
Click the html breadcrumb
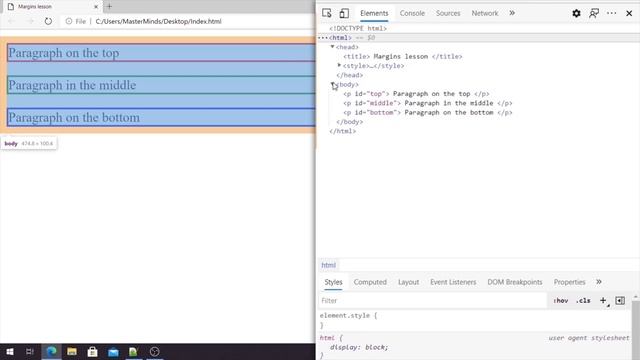tap(328, 265)
